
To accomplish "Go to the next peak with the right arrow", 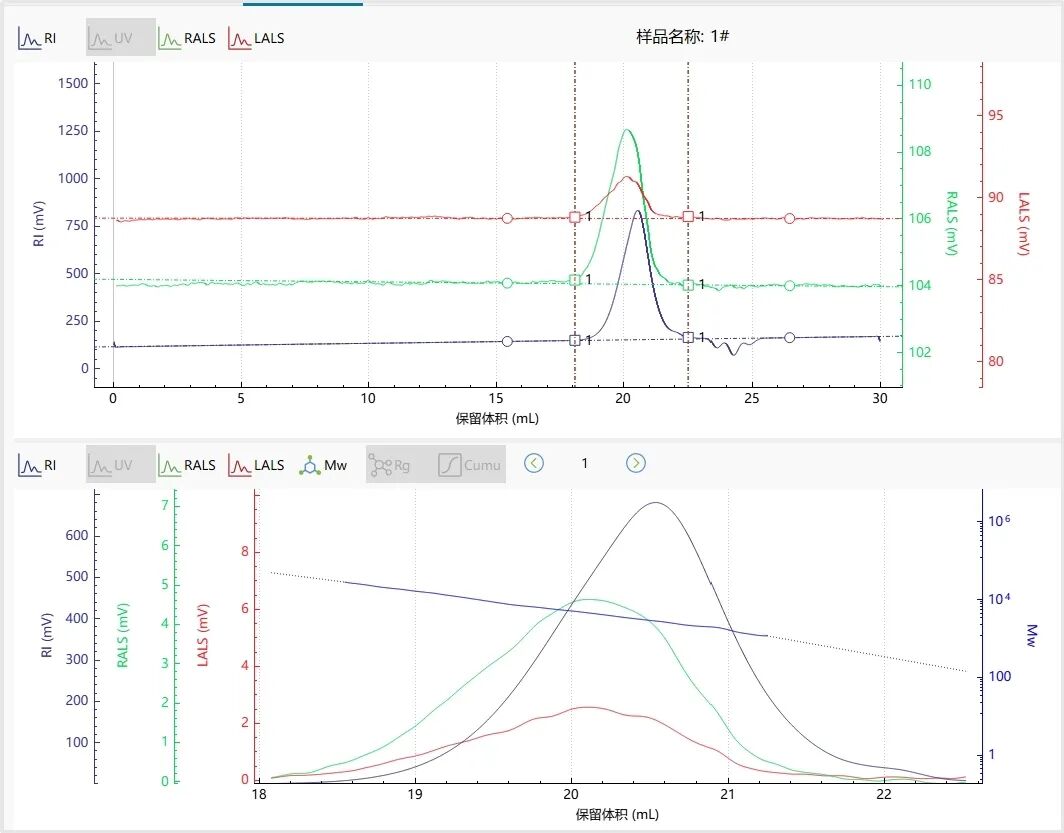I will click(636, 463).
